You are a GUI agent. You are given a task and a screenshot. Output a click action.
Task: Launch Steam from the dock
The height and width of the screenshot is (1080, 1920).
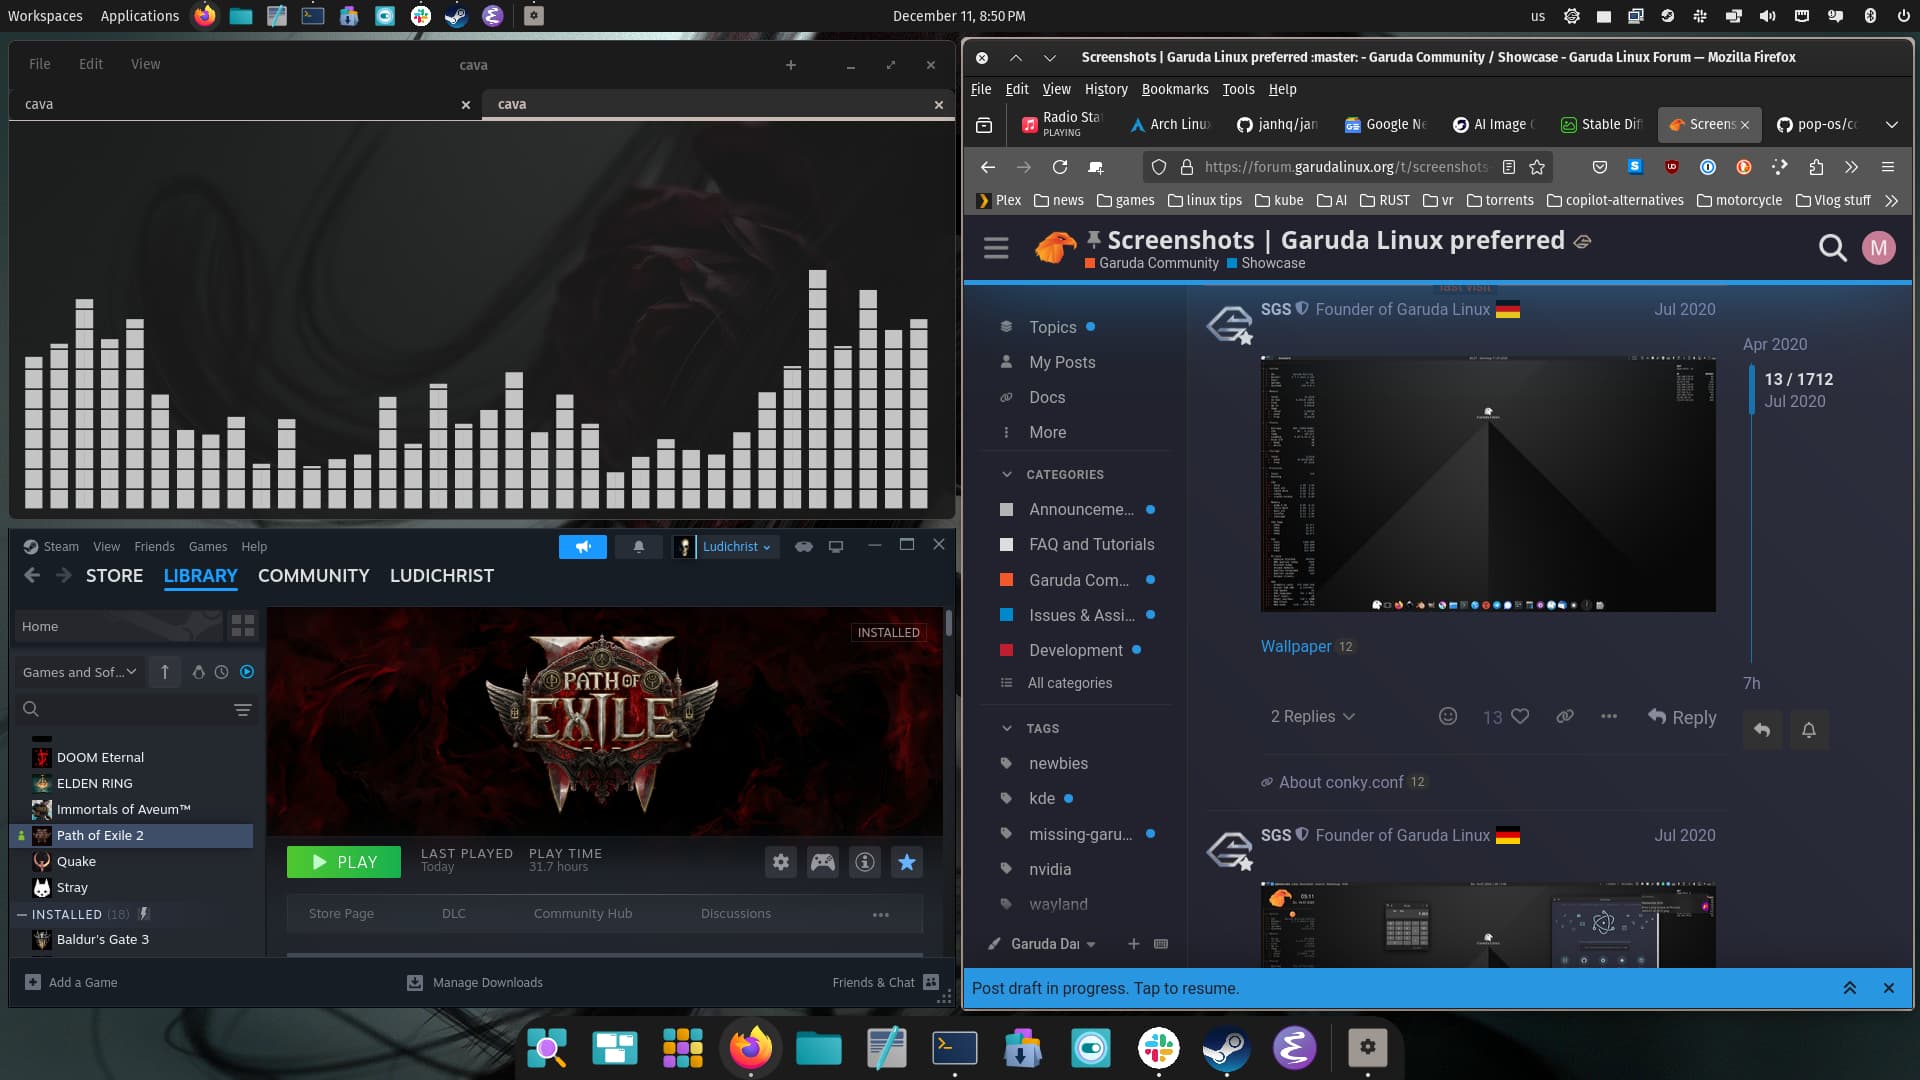pos(1226,1048)
